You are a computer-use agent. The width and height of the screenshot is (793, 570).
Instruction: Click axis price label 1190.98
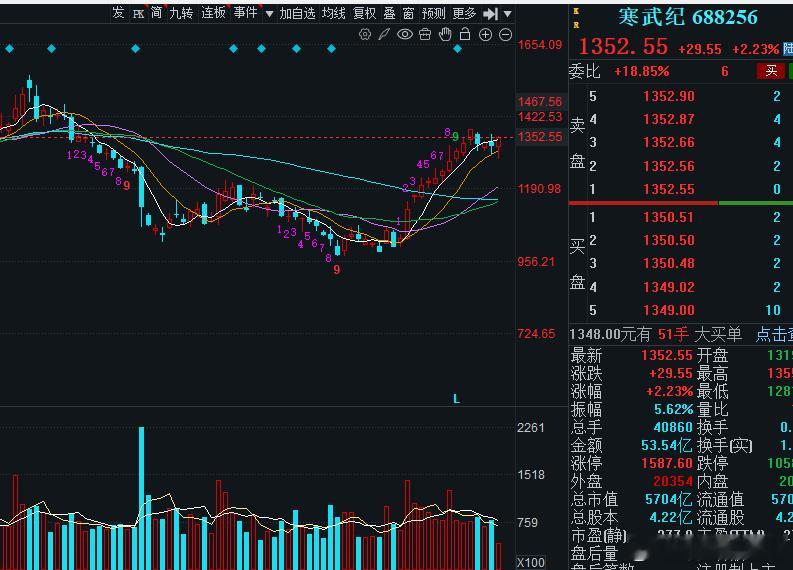pyautogui.click(x=539, y=189)
